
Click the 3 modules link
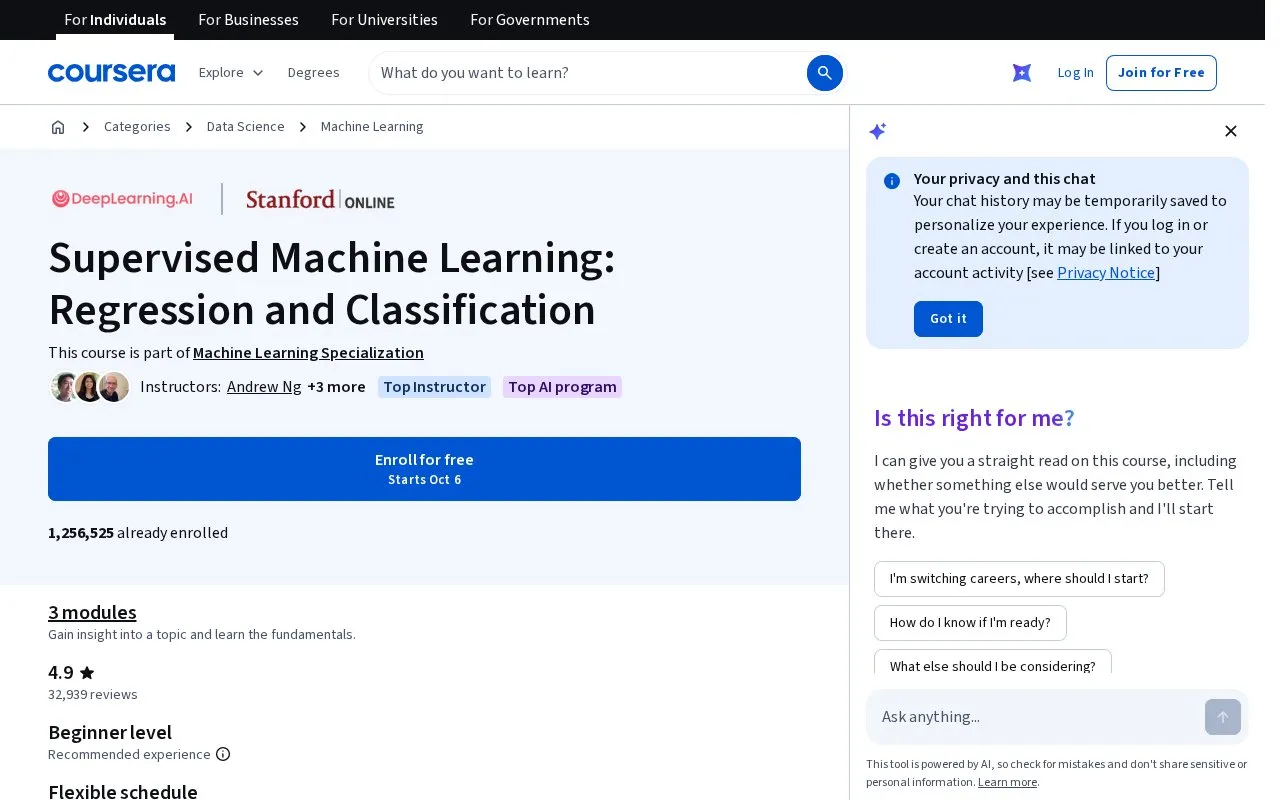tap(92, 612)
